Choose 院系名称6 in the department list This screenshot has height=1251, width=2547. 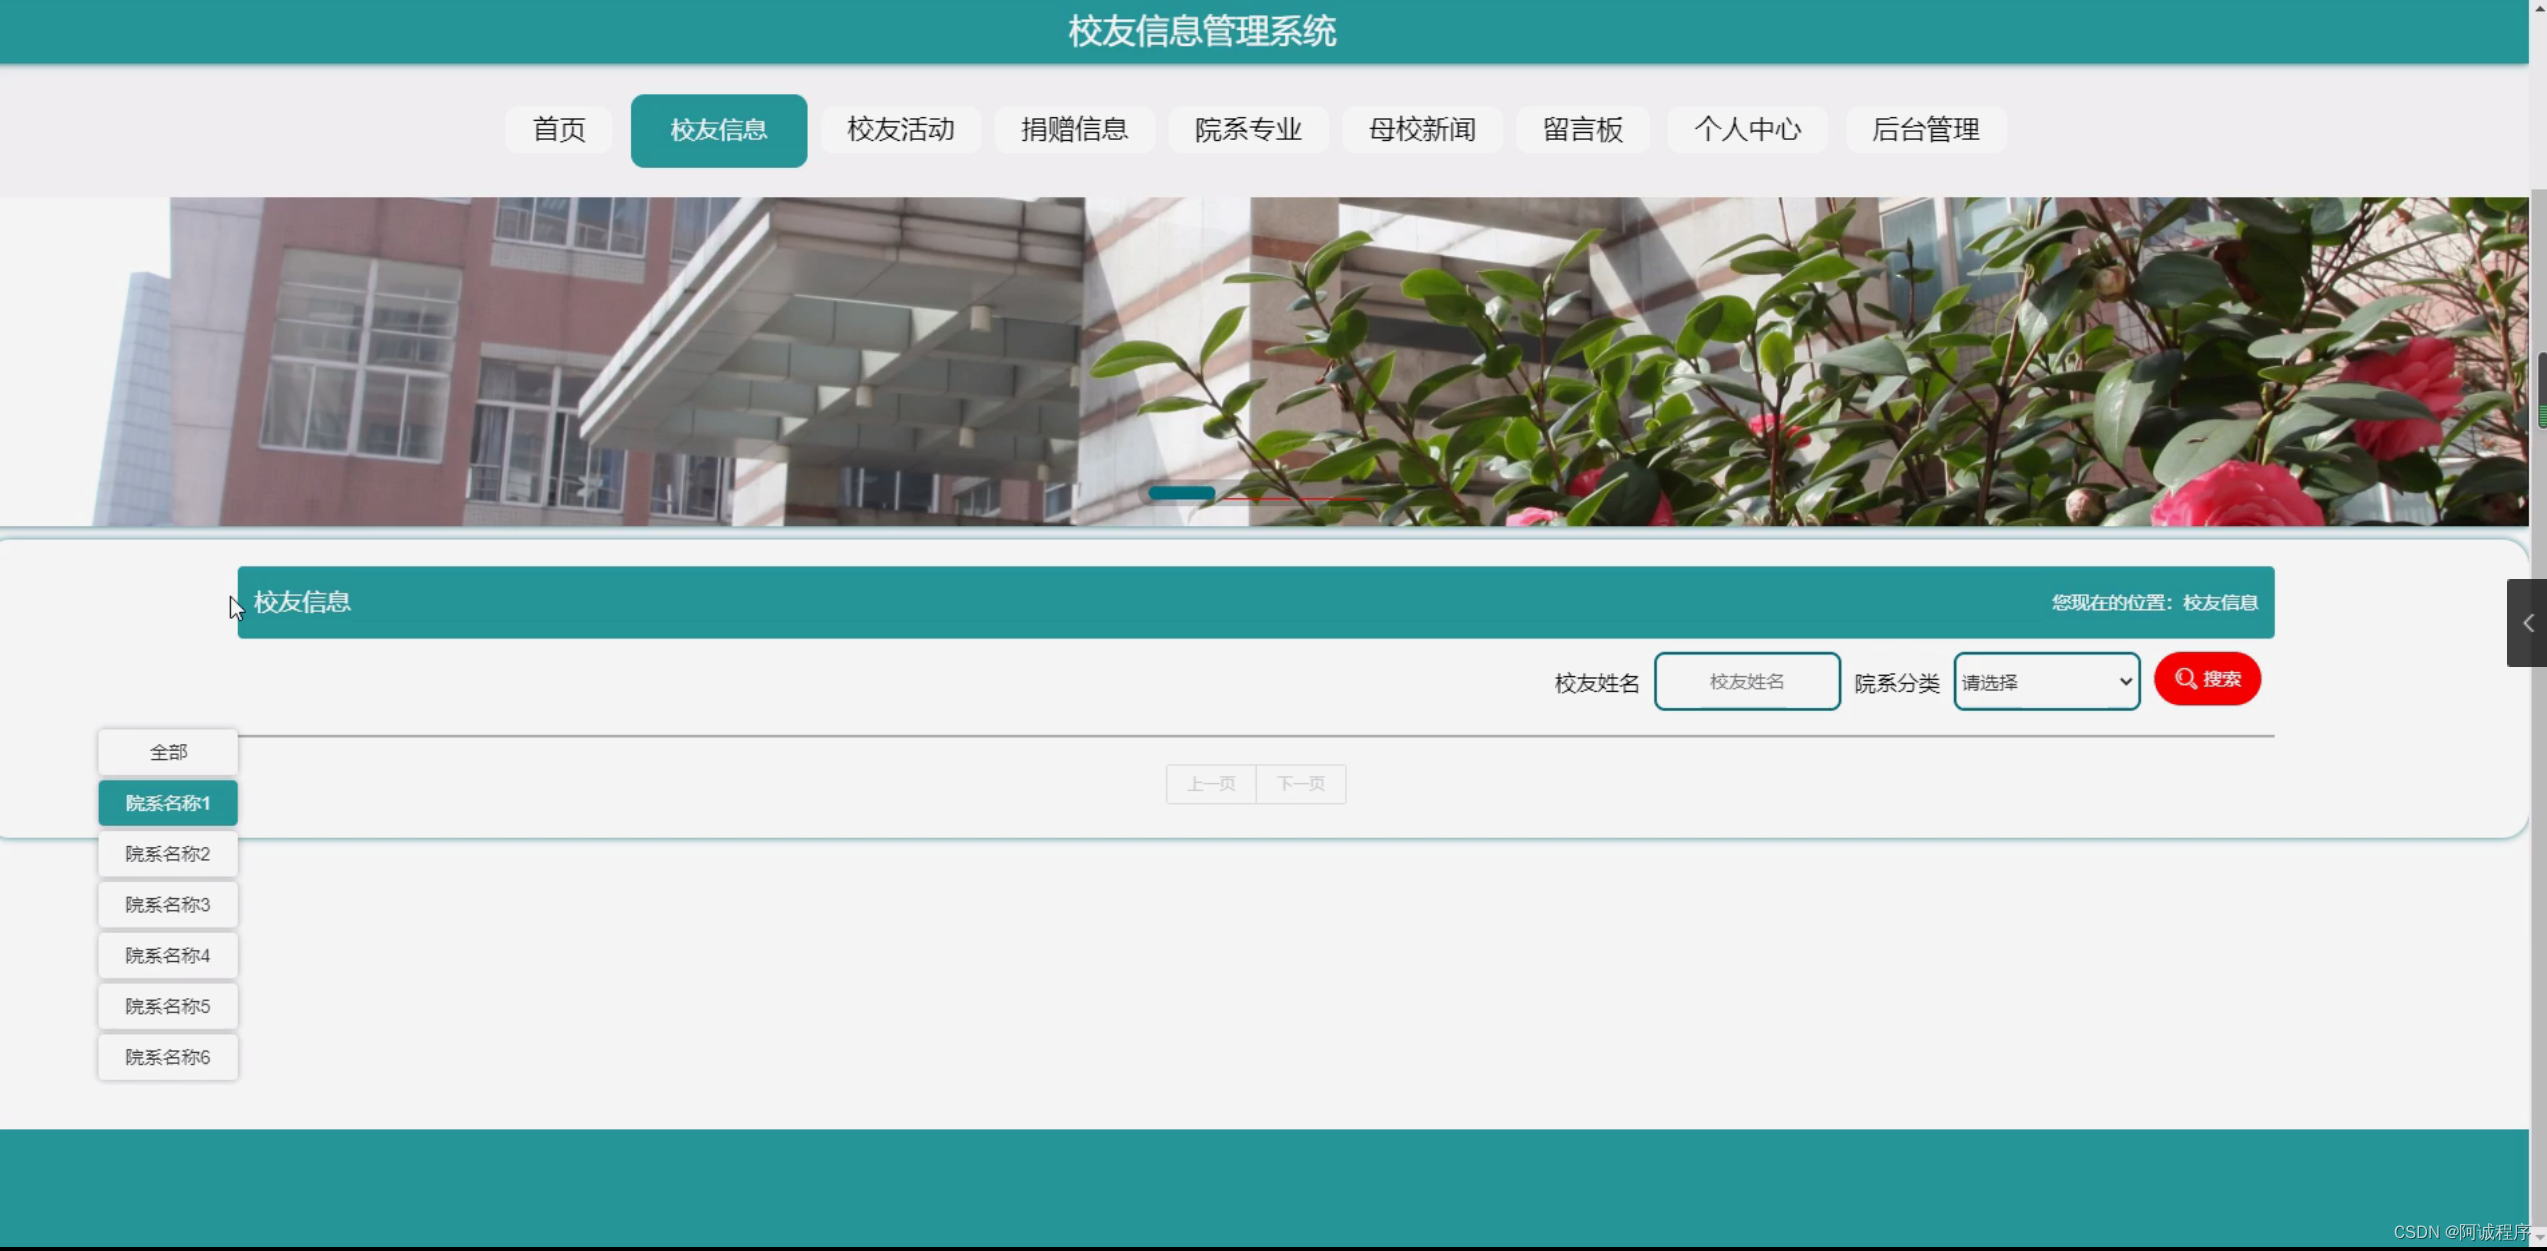tap(167, 1056)
